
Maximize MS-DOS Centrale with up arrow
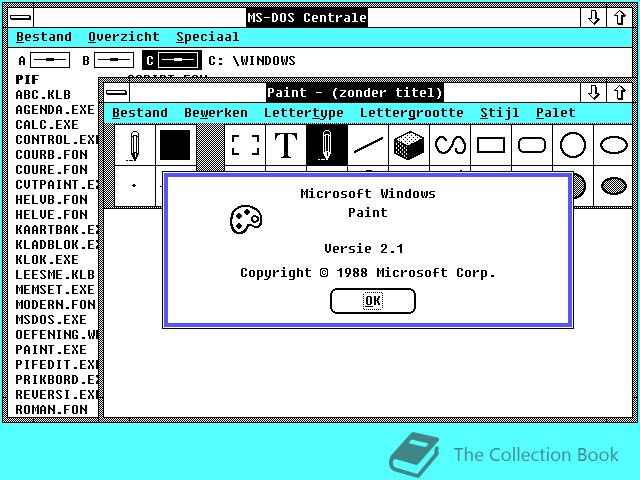pos(620,18)
